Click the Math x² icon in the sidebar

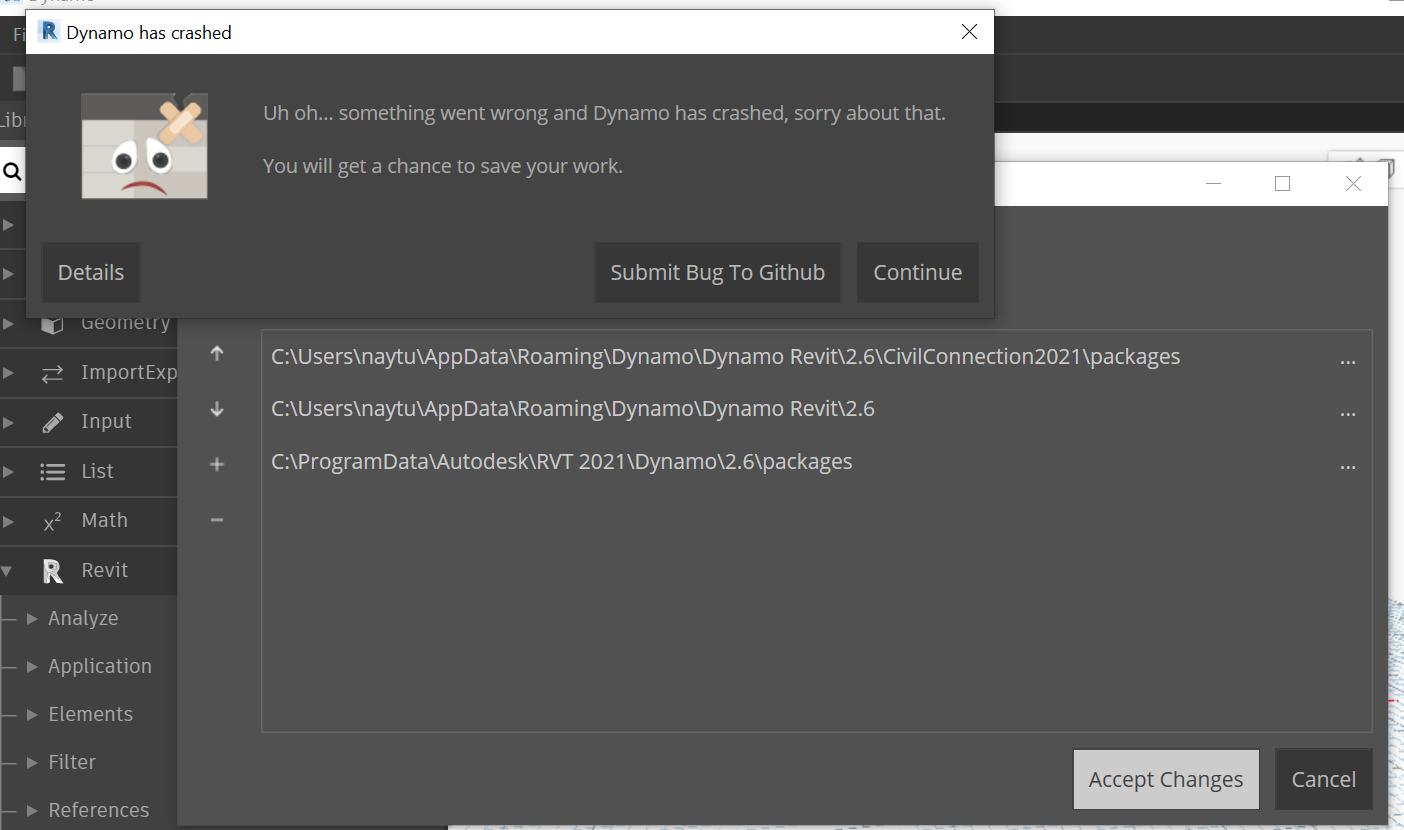pyautogui.click(x=54, y=520)
